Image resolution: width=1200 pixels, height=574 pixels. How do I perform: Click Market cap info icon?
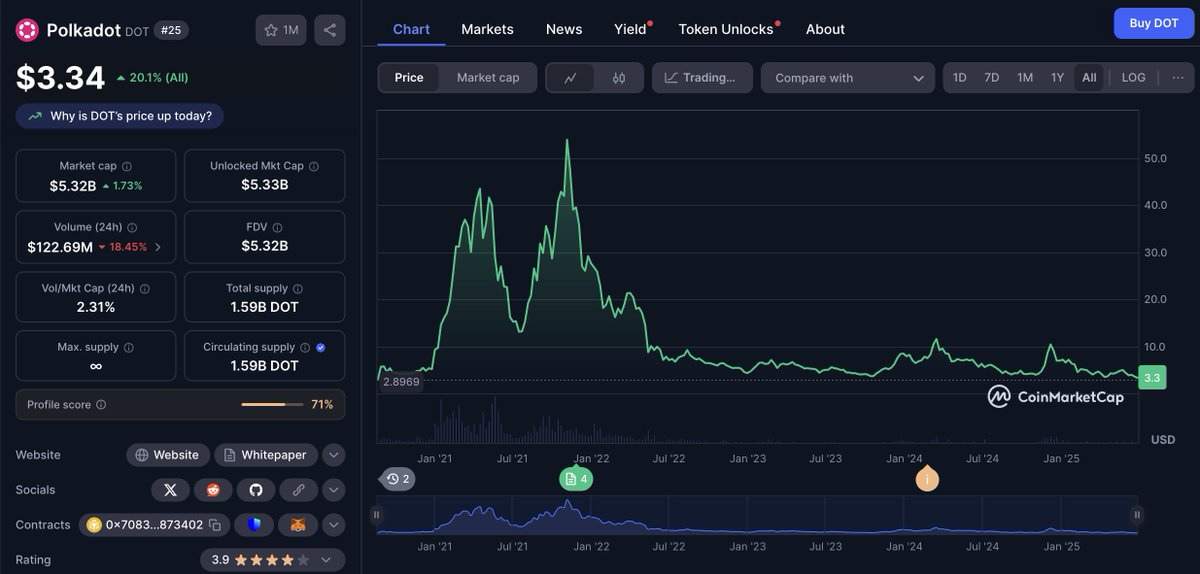click(x=127, y=167)
